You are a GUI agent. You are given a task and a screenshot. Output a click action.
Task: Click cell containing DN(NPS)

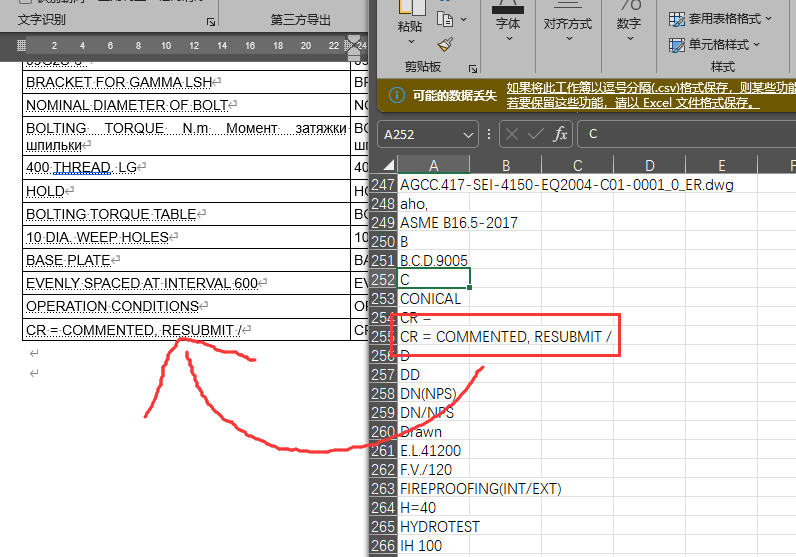[434, 394]
